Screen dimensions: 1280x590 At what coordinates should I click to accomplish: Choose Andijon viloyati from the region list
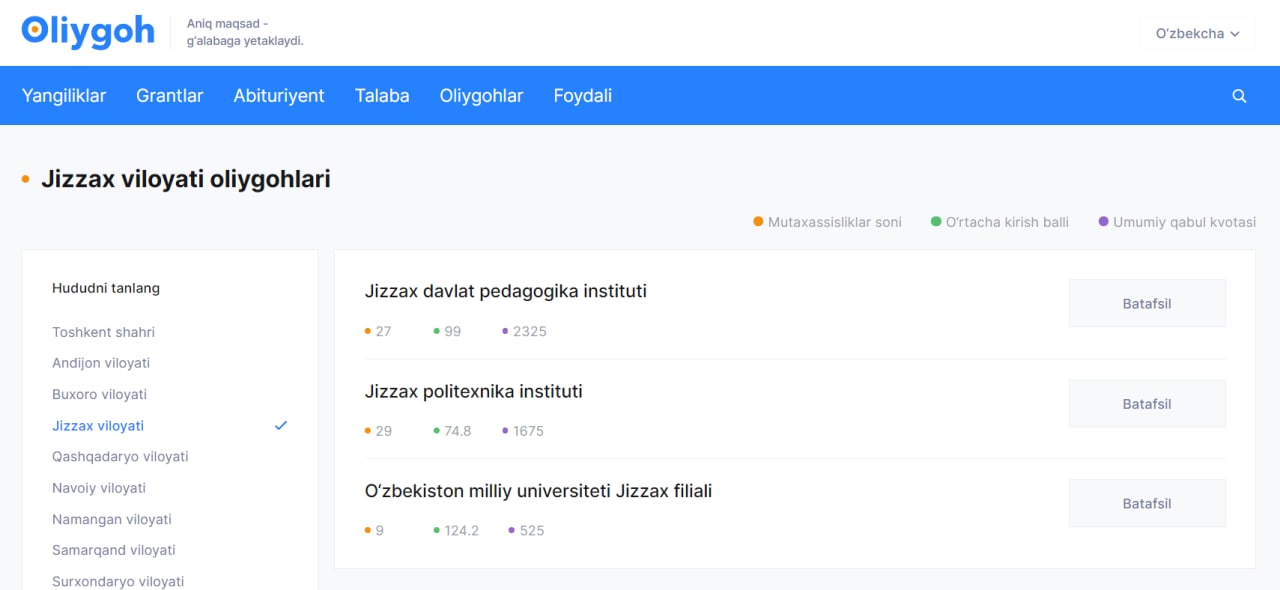[x=101, y=363]
